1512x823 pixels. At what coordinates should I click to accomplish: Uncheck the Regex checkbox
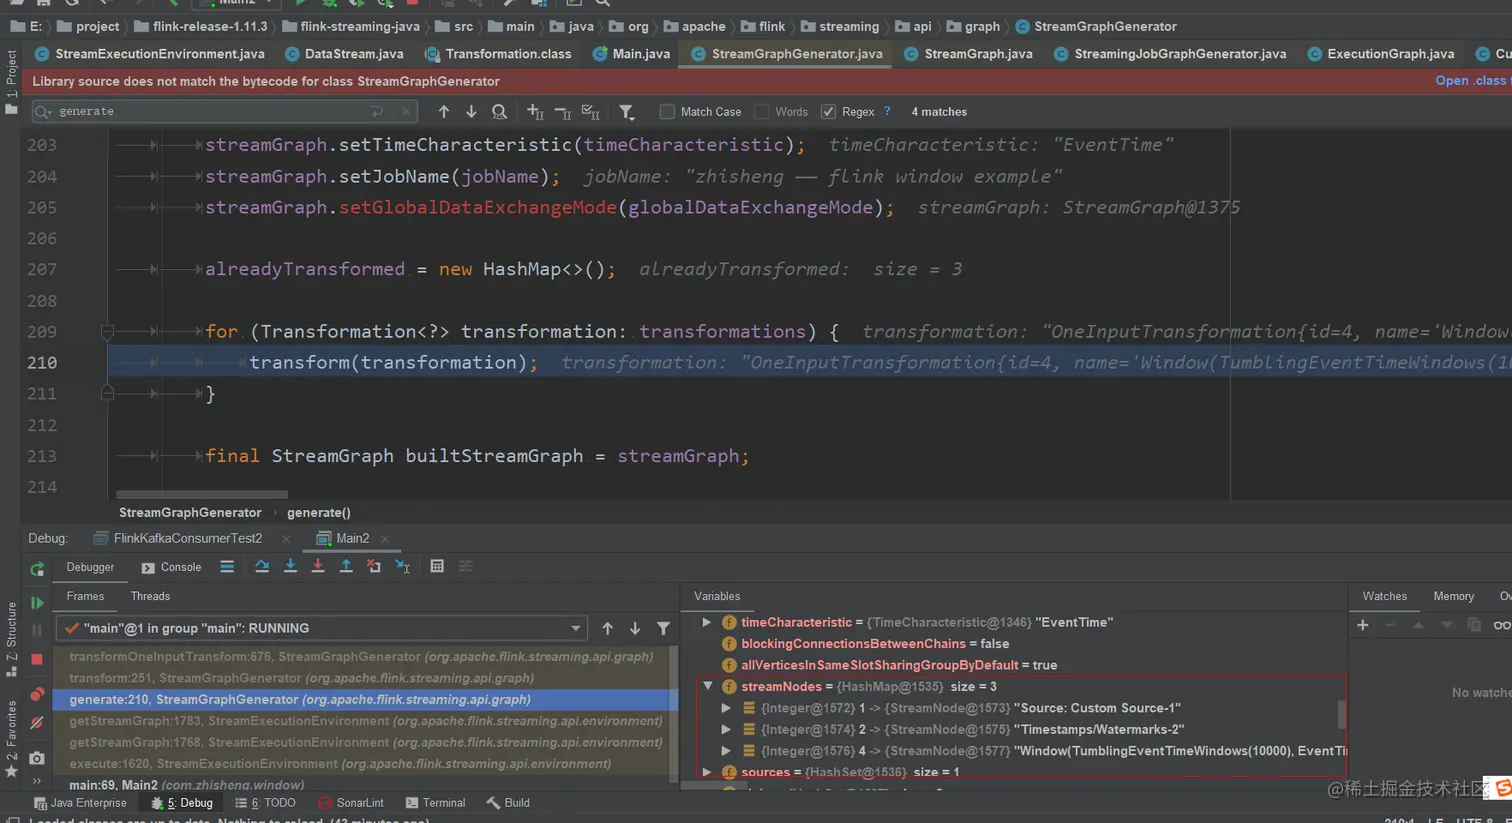(x=828, y=112)
